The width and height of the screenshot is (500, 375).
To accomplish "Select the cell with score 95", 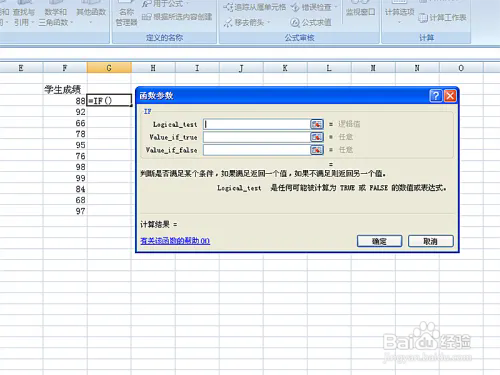I will point(65,145).
